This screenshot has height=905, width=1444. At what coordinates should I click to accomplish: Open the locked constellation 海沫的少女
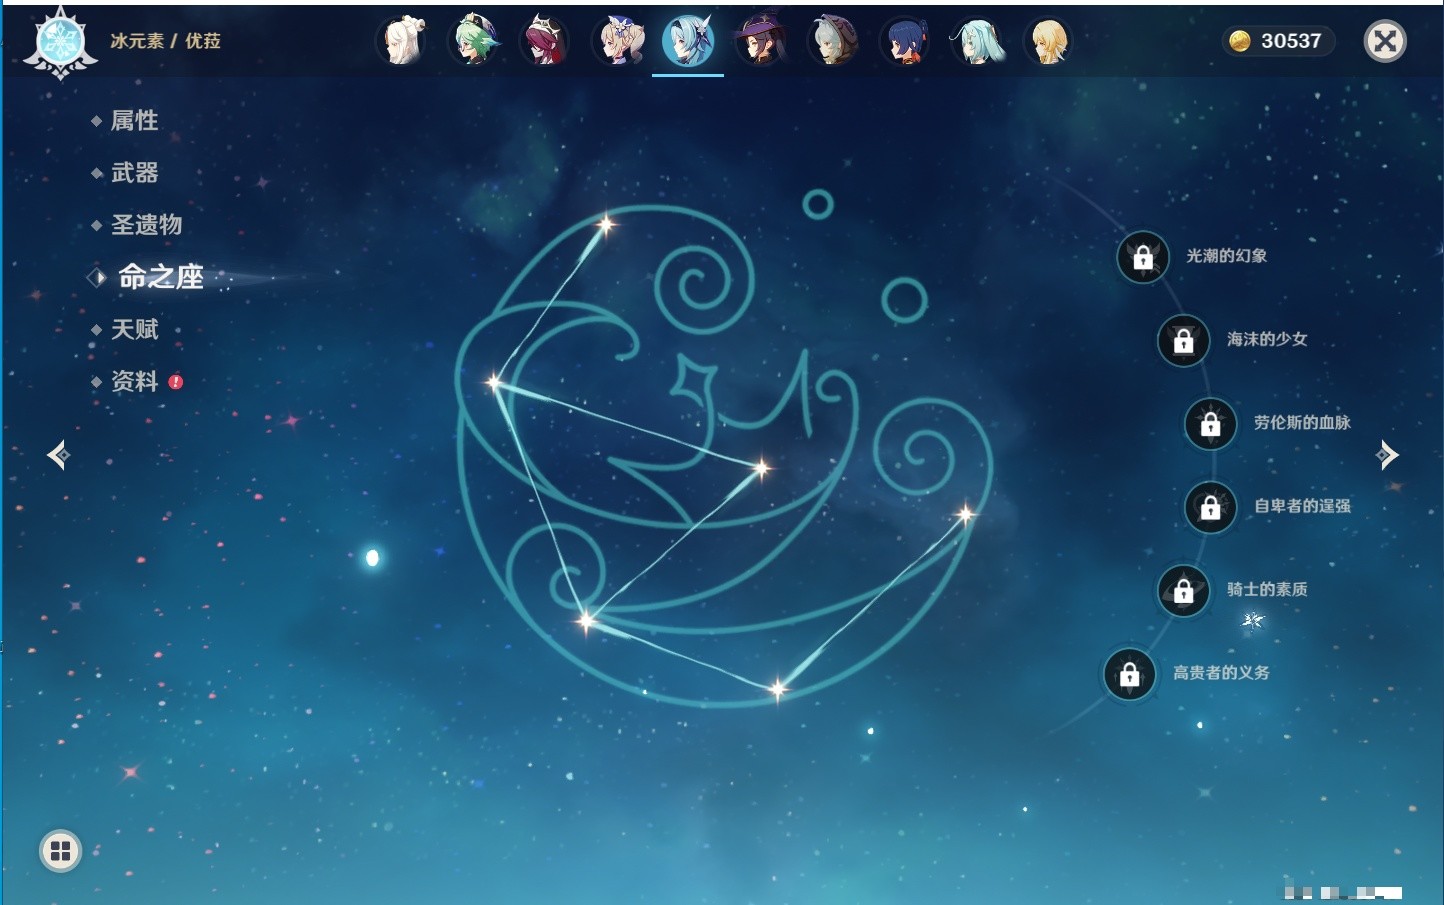coord(1184,341)
